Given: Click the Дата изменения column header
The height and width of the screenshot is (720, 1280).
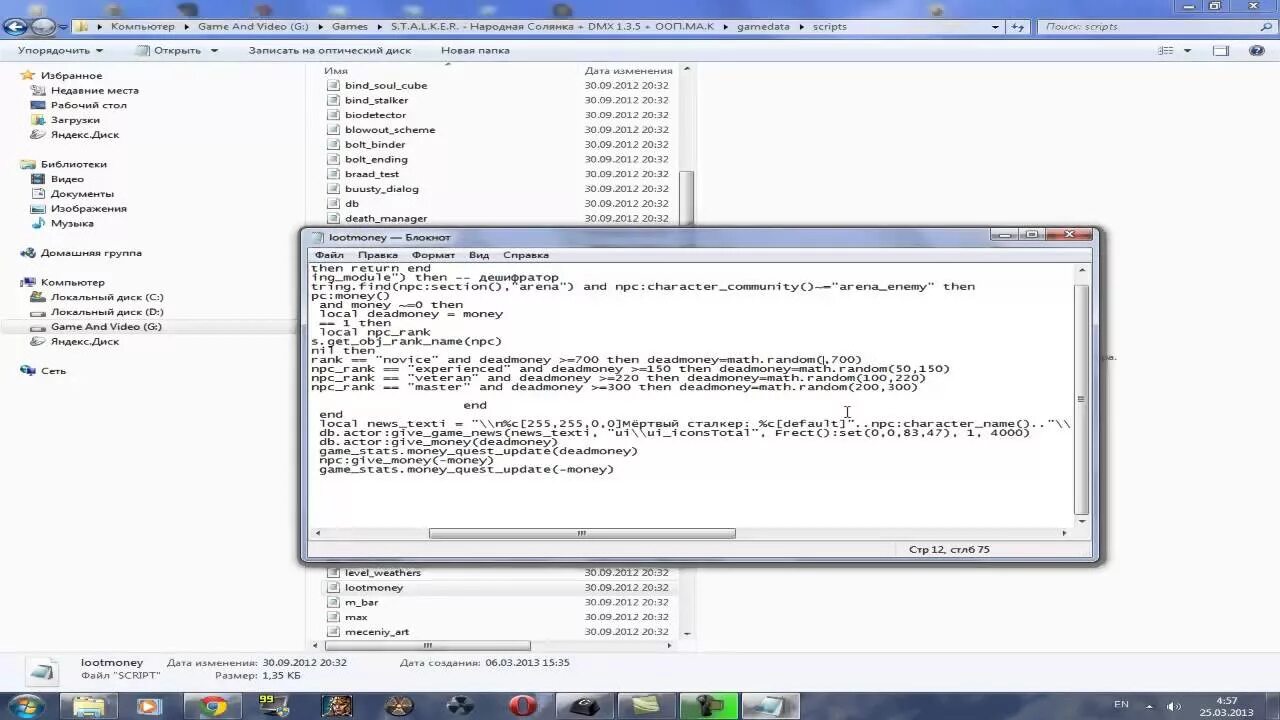Looking at the screenshot, I should 629,71.
